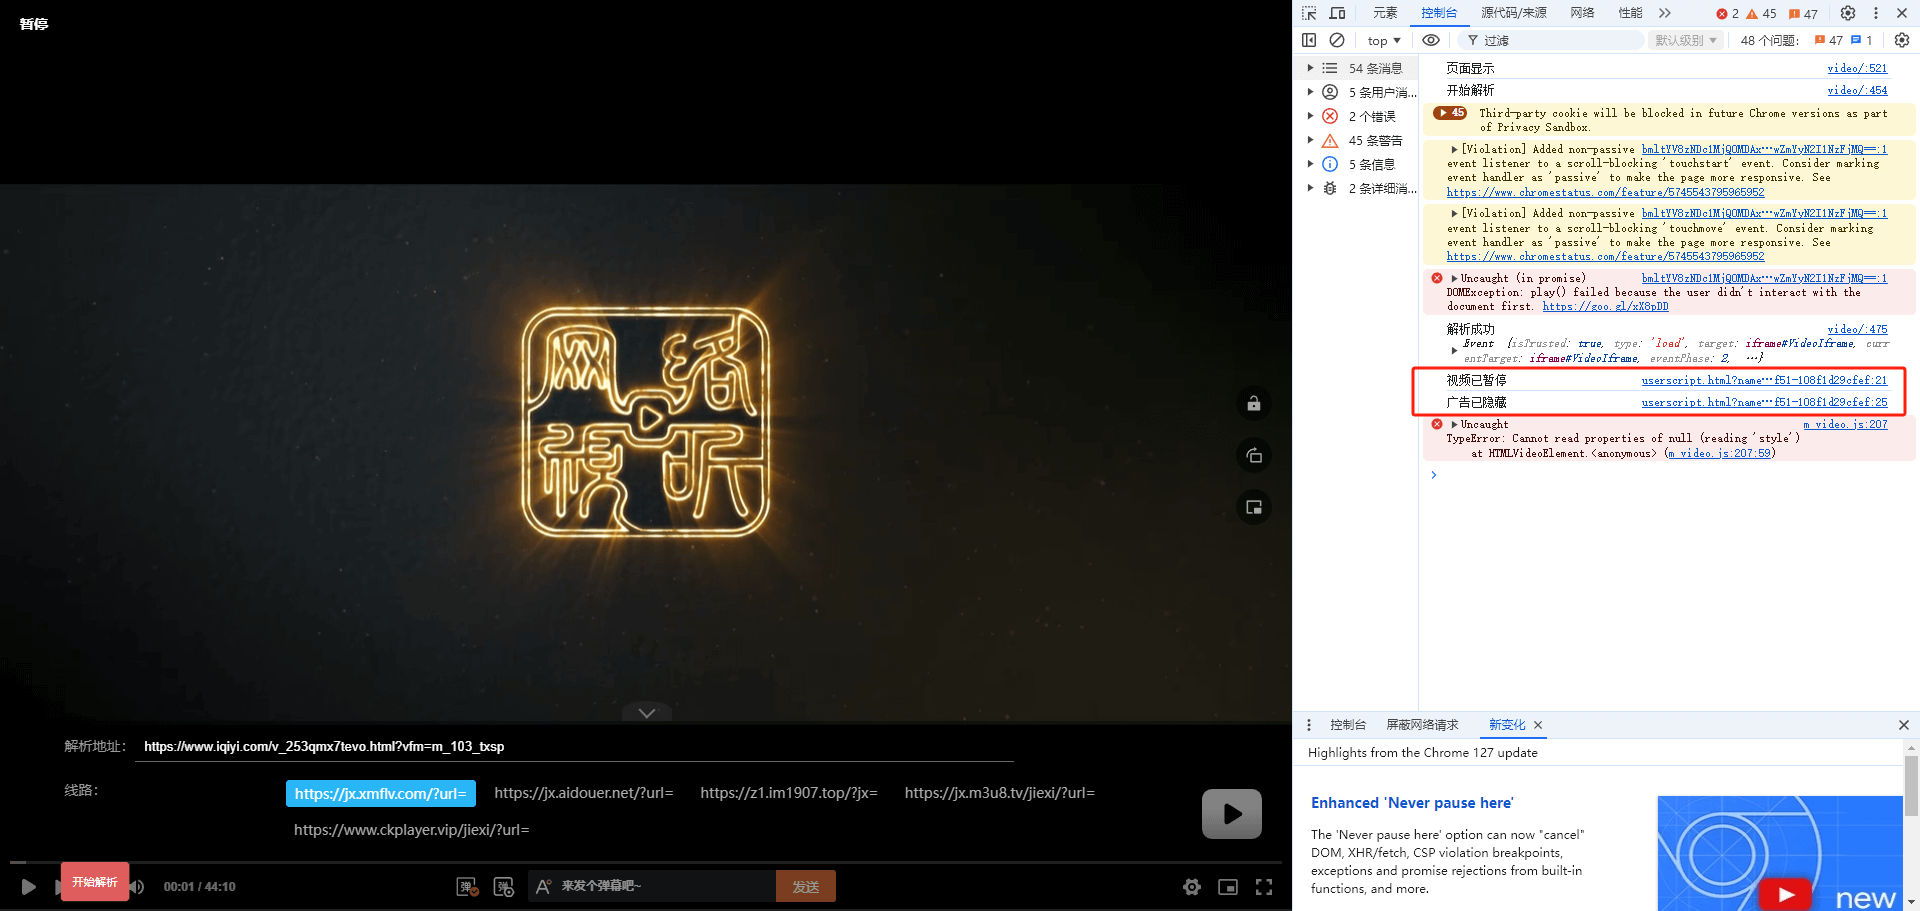
Task: Open DevTools settings gear in top bar
Action: [x=1848, y=13]
